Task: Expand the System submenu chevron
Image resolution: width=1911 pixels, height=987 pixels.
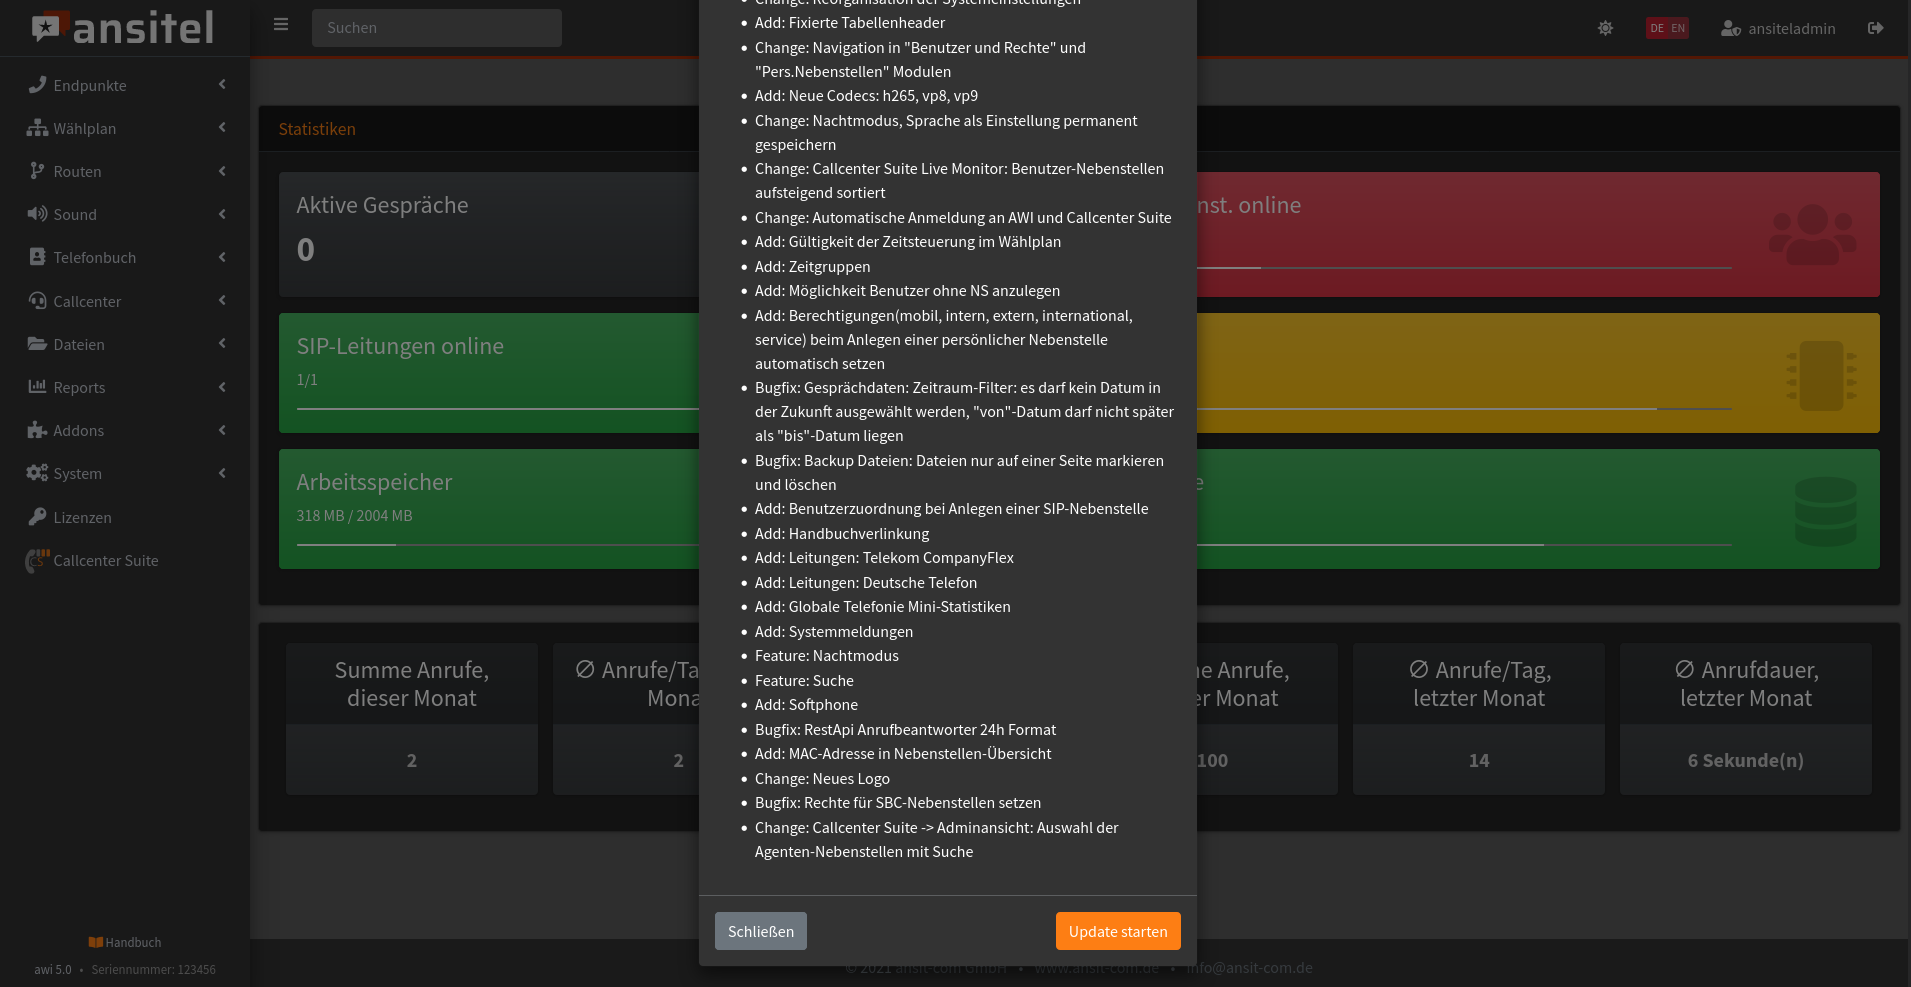Action: [x=222, y=473]
